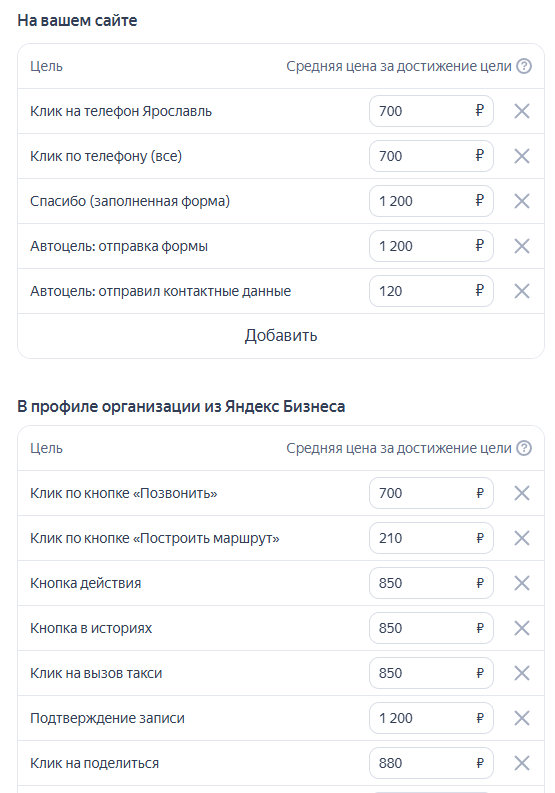Remove the «Клик на телефон Ярославль» goal
This screenshot has height=793, width=555.
pyautogui.click(x=522, y=111)
